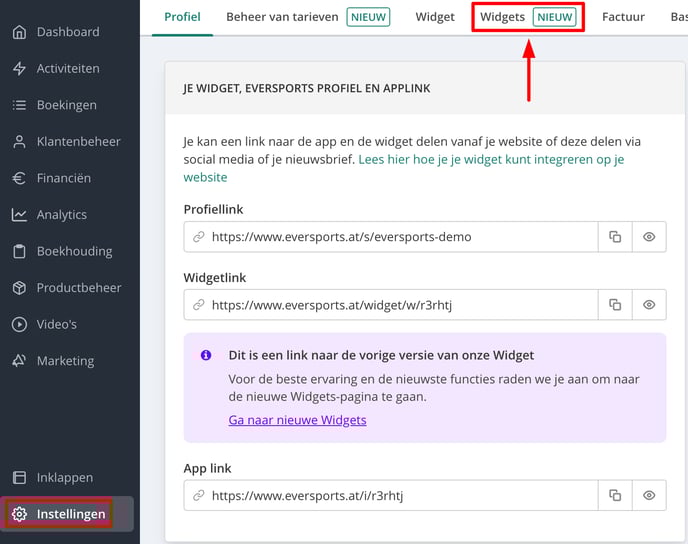The width and height of the screenshot is (688, 544).
Task: Open the Widget tab
Action: pyautogui.click(x=435, y=17)
